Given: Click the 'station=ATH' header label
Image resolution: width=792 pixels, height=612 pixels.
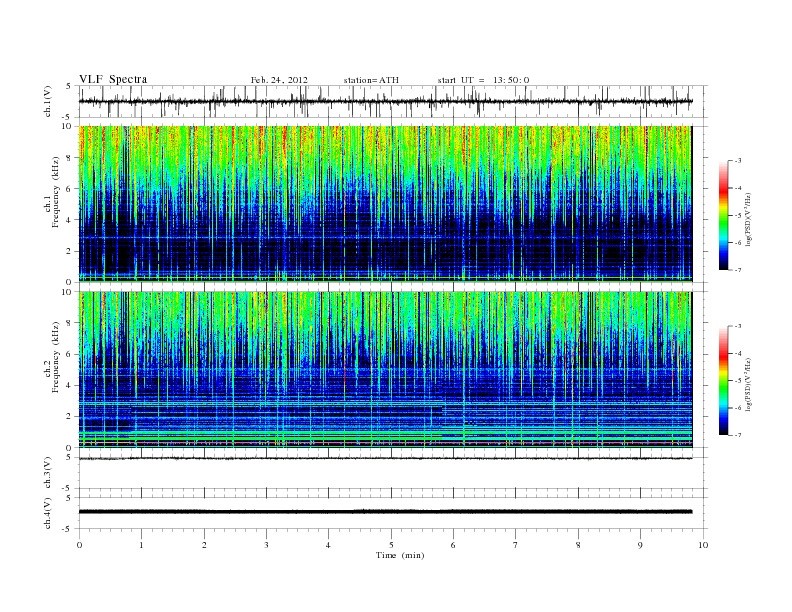Looking at the screenshot, I should point(371,80).
